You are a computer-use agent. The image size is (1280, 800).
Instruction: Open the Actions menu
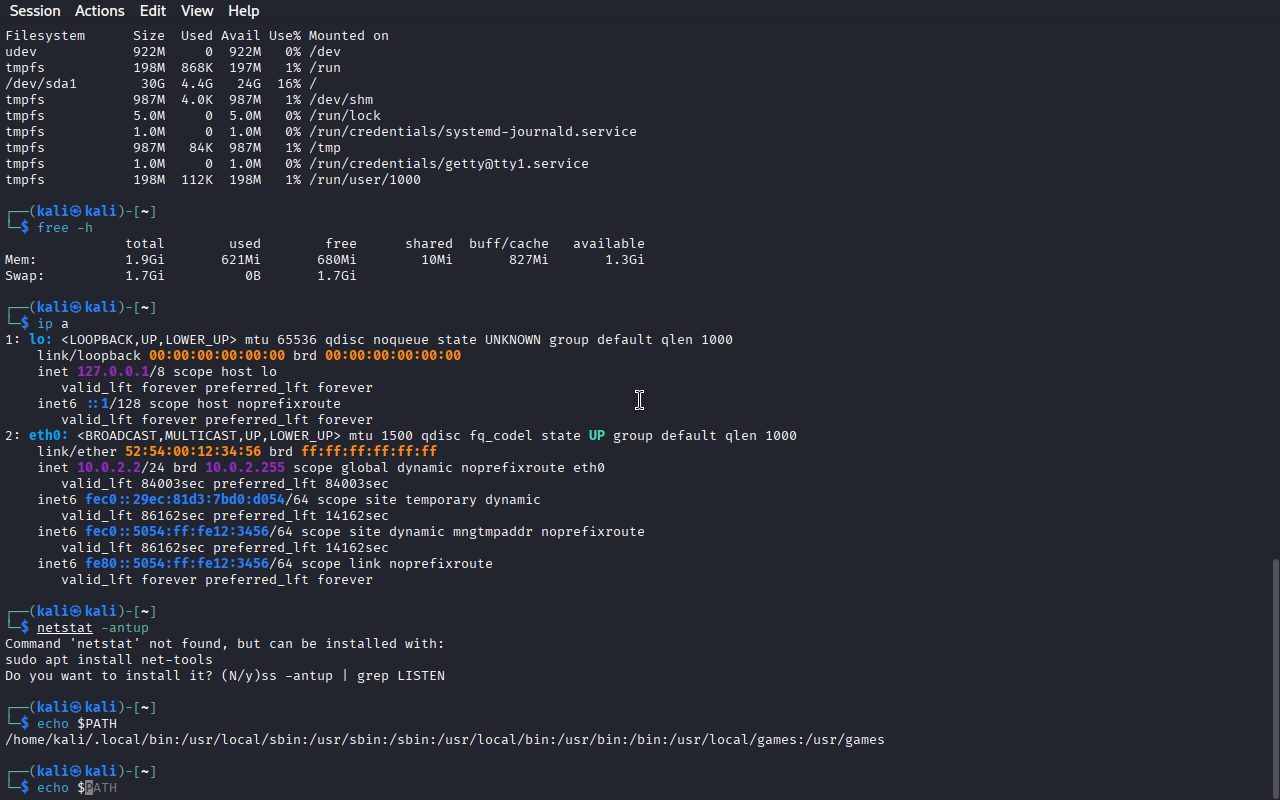pos(100,11)
